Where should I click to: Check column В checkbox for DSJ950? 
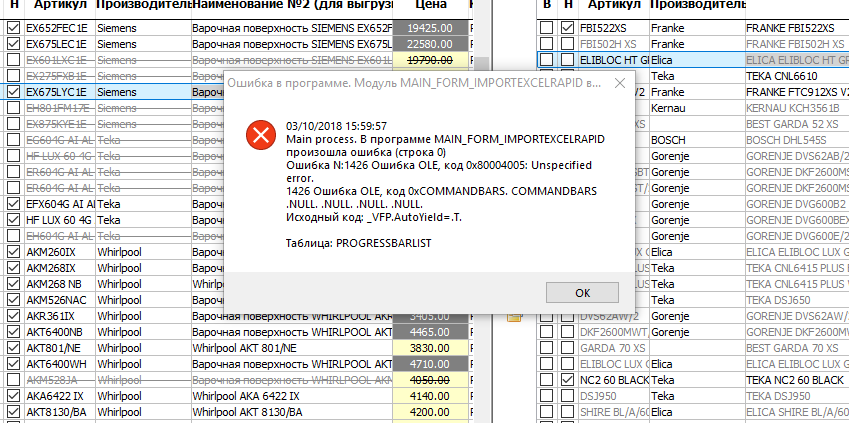[547, 396]
